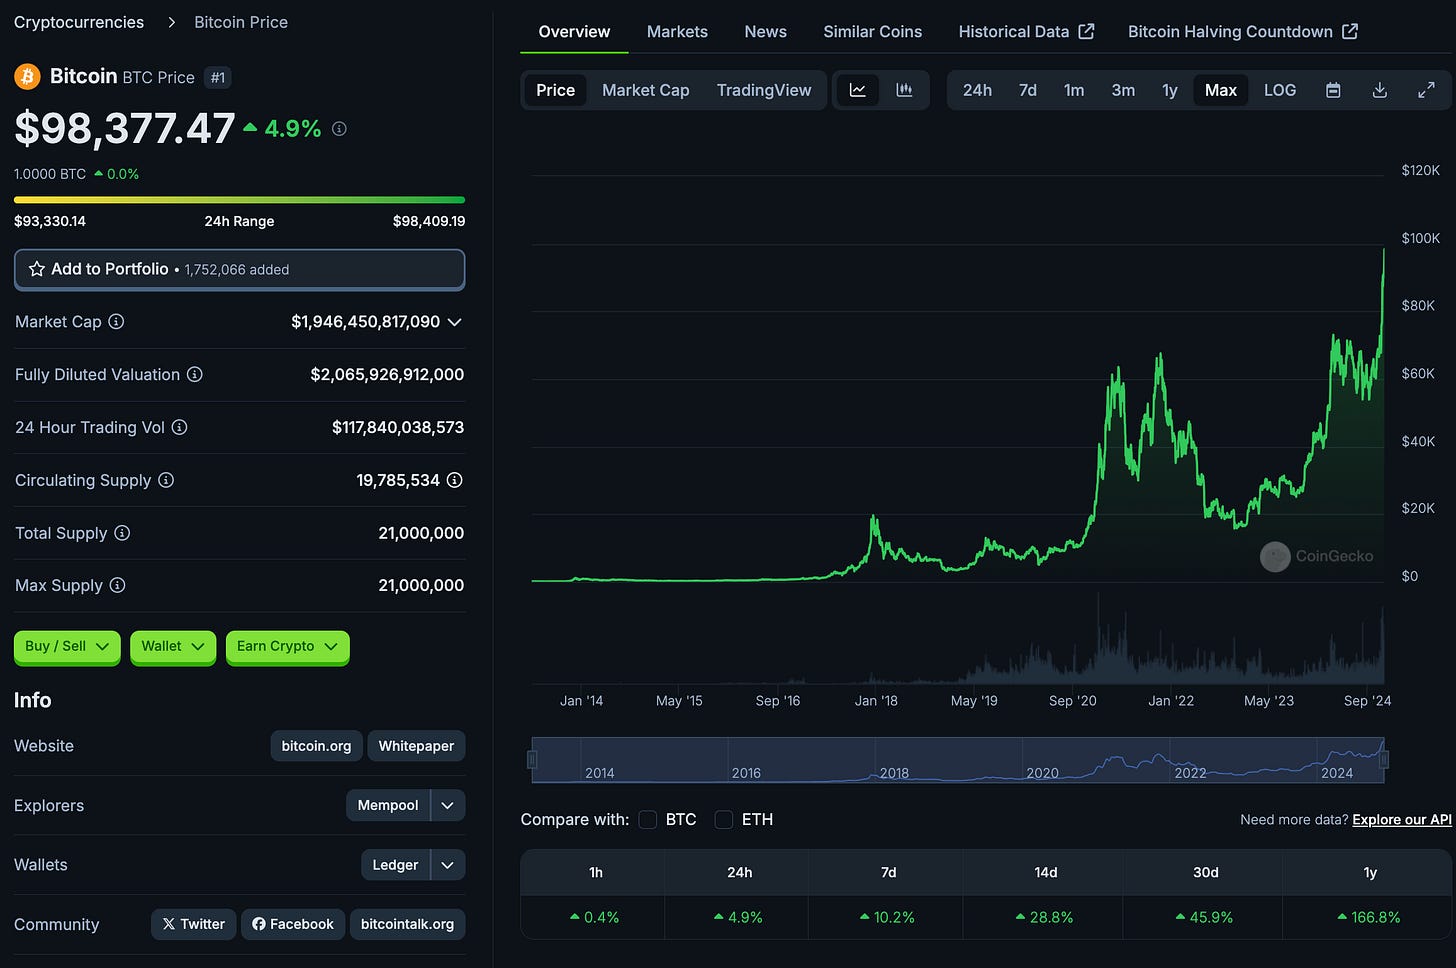1456x968 pixels.
Task: Open the Facebook community link
Action: click(x=293, y=924)
